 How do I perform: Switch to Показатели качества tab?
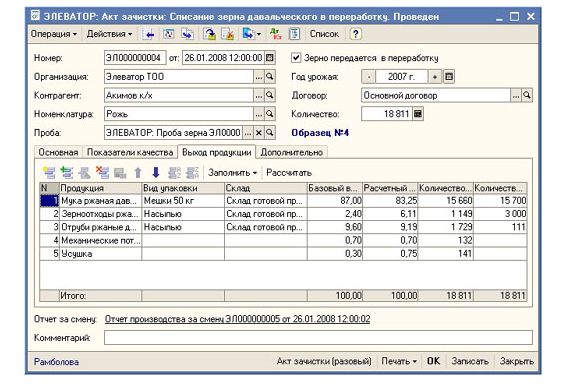[130, 152]
